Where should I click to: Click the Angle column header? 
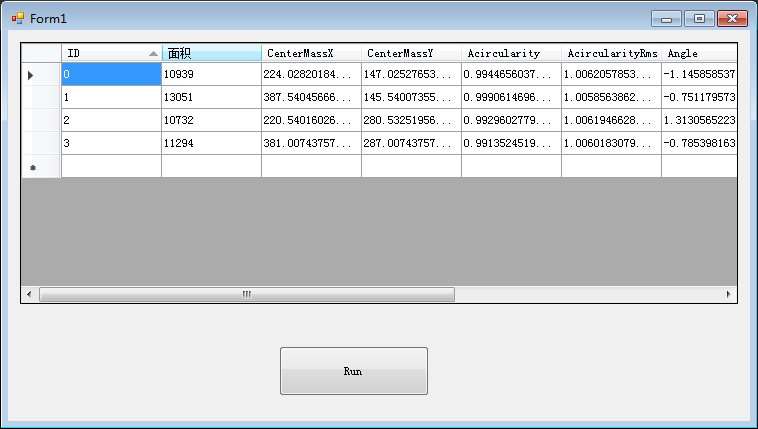(698, 53)
